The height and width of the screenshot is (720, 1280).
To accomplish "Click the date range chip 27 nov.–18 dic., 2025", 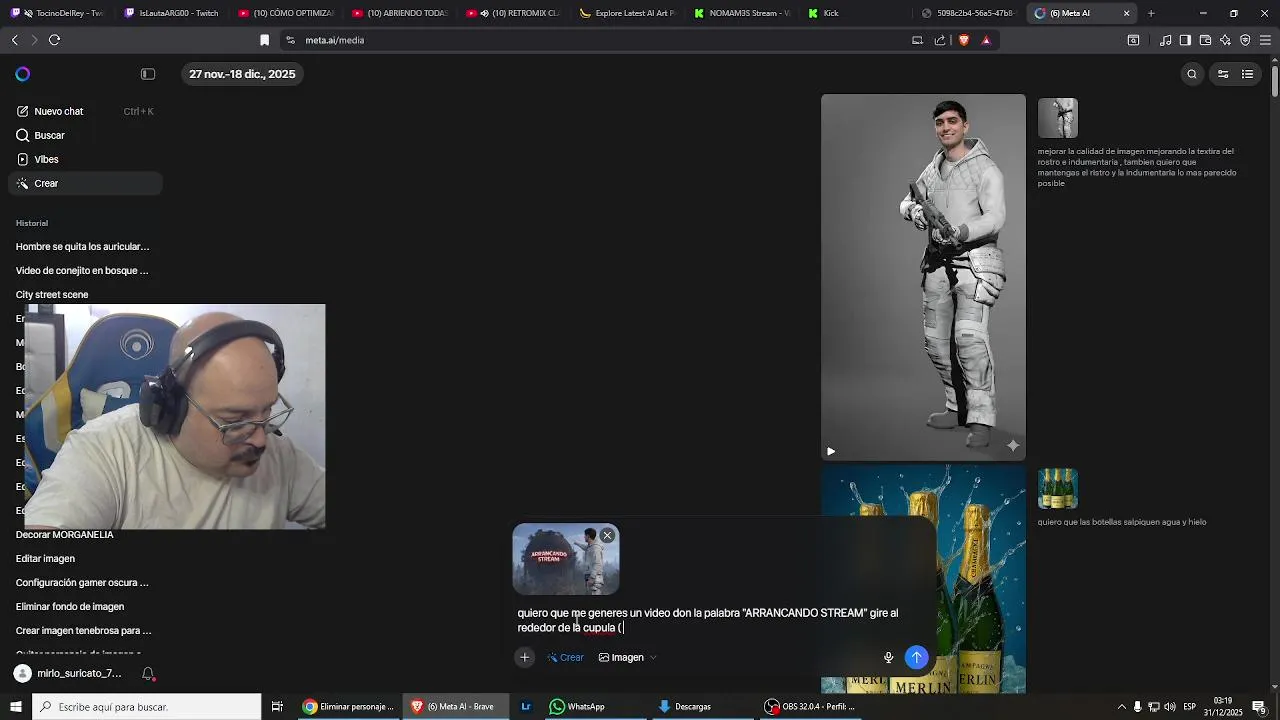I will pyautogui.click(x=242, y=74).
